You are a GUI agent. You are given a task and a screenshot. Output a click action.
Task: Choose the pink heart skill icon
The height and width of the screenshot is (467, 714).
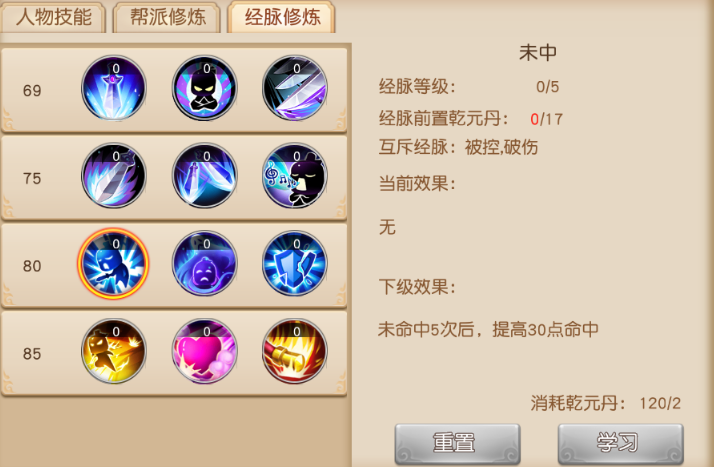[204, 351]
